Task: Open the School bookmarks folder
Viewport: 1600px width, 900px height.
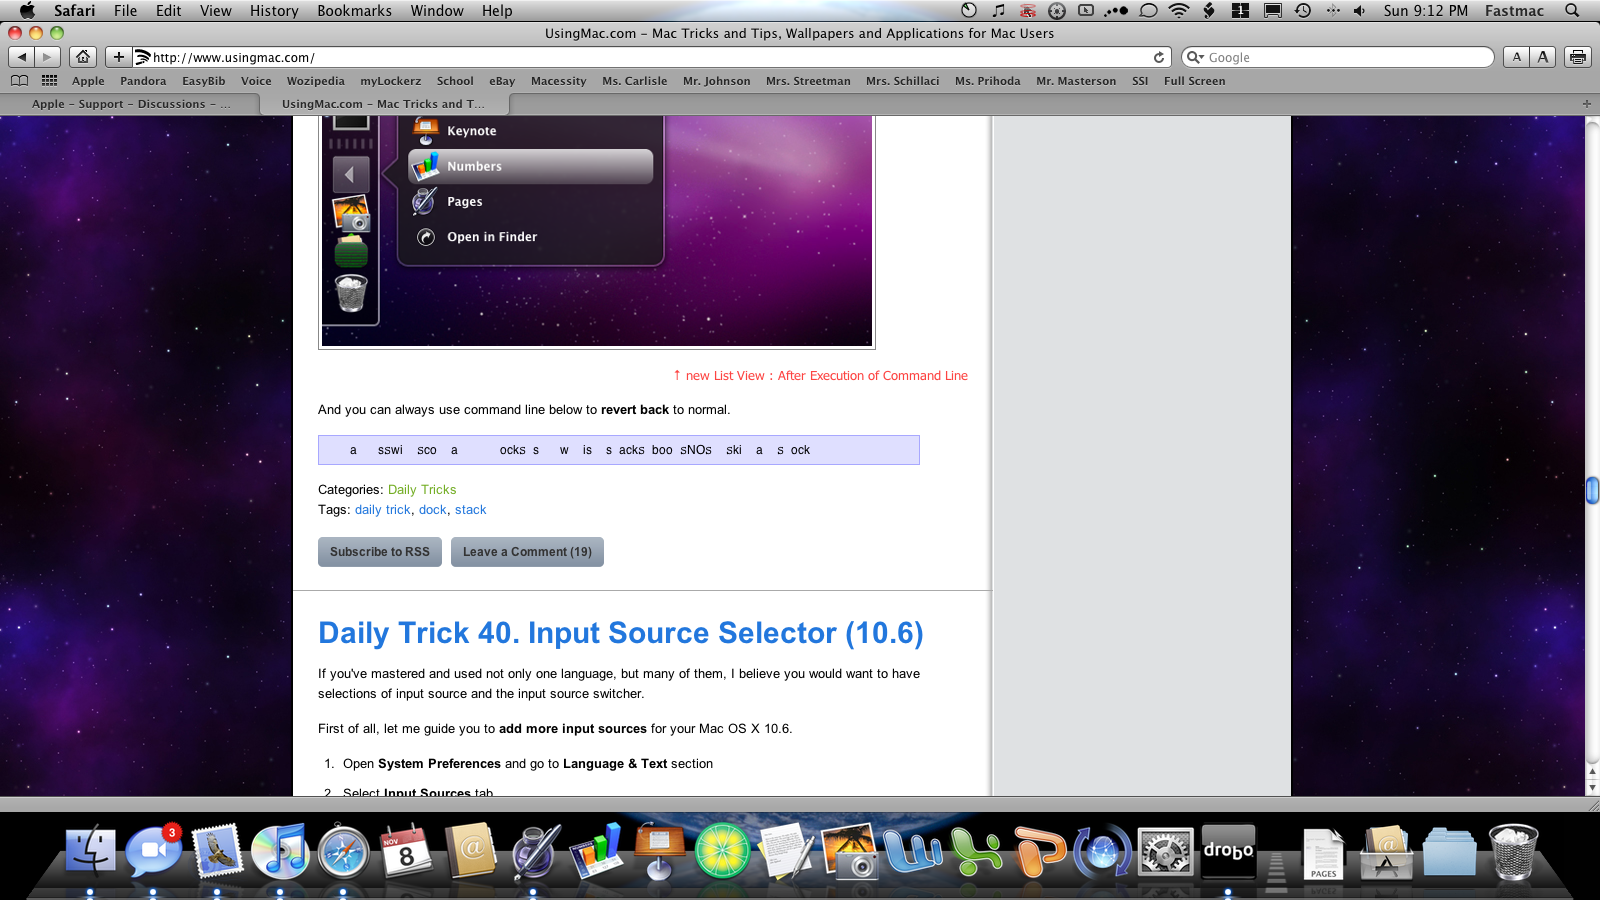Action: tap(455, 81)
